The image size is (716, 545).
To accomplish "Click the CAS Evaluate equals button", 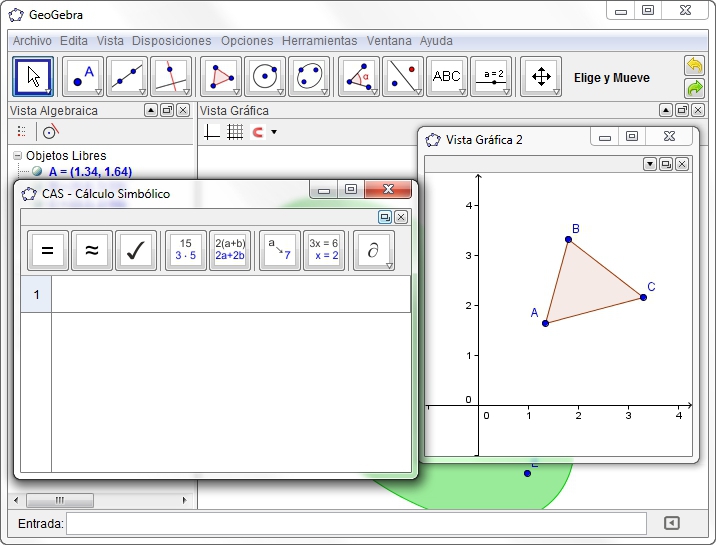I will point(48,251).
